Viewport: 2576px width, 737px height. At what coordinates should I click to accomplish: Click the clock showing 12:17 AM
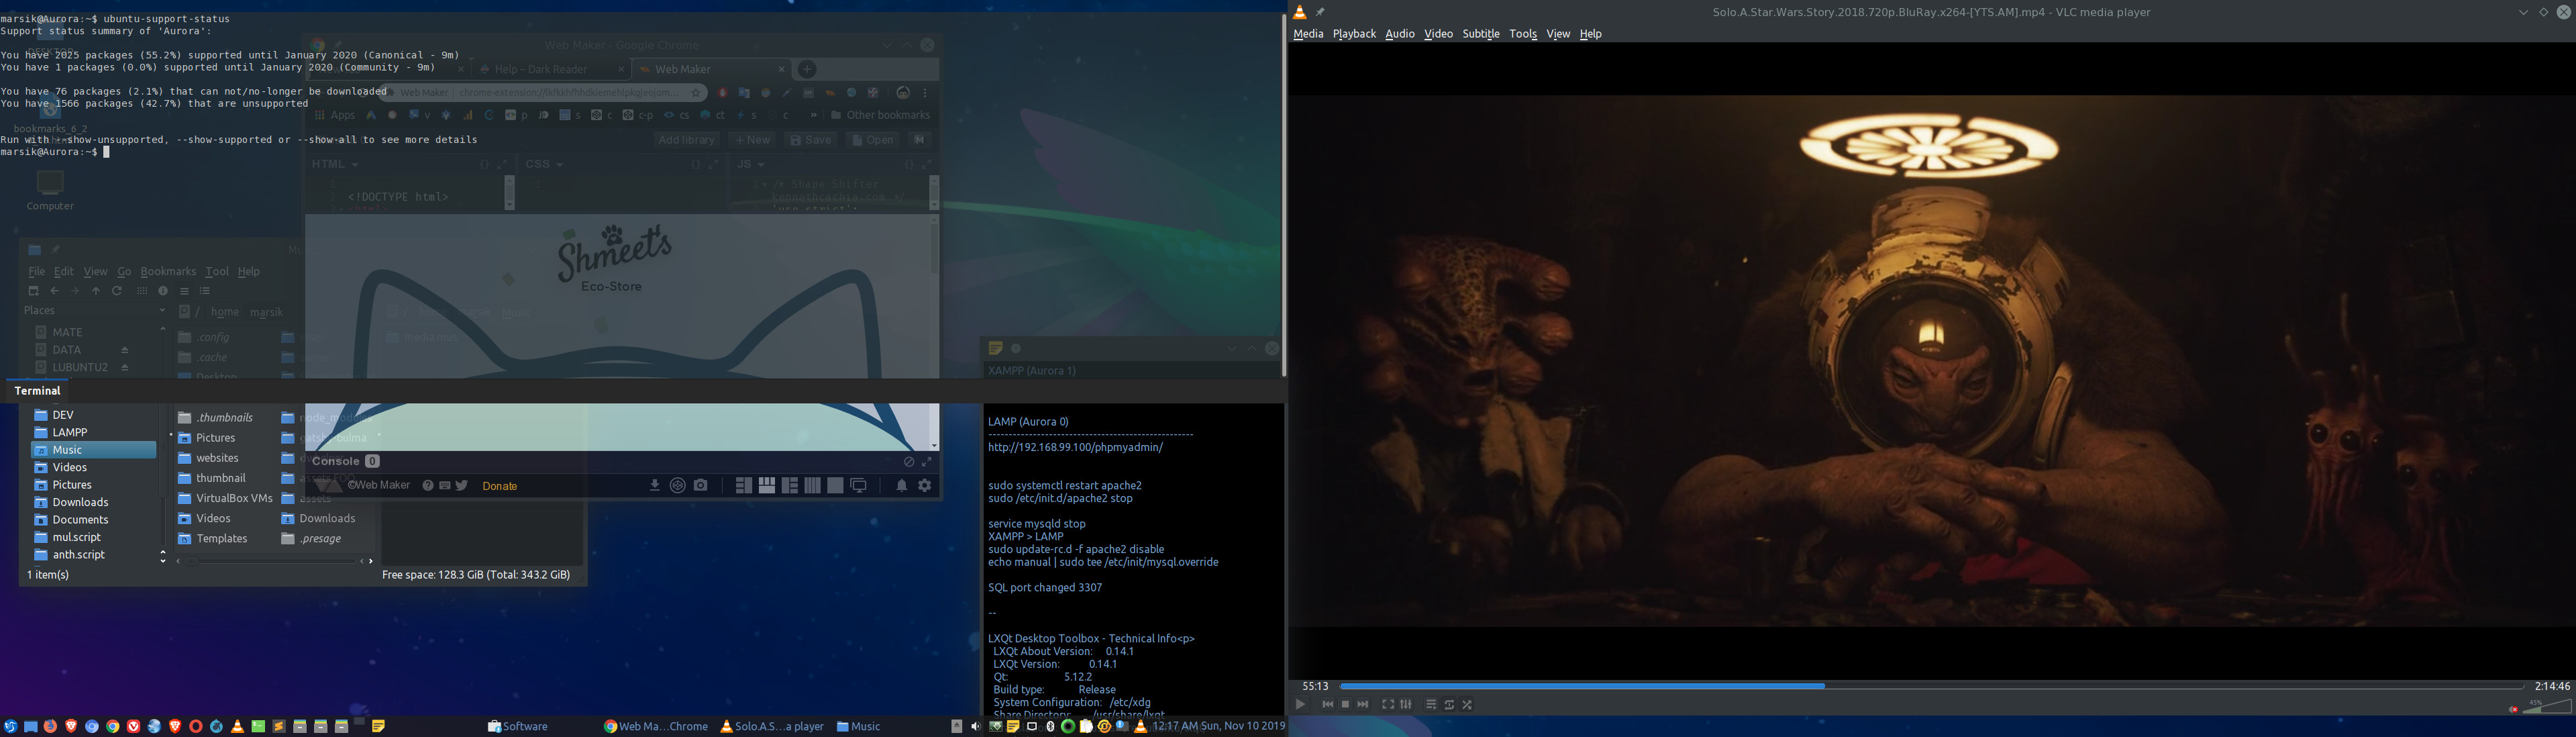coord(1219,726)
